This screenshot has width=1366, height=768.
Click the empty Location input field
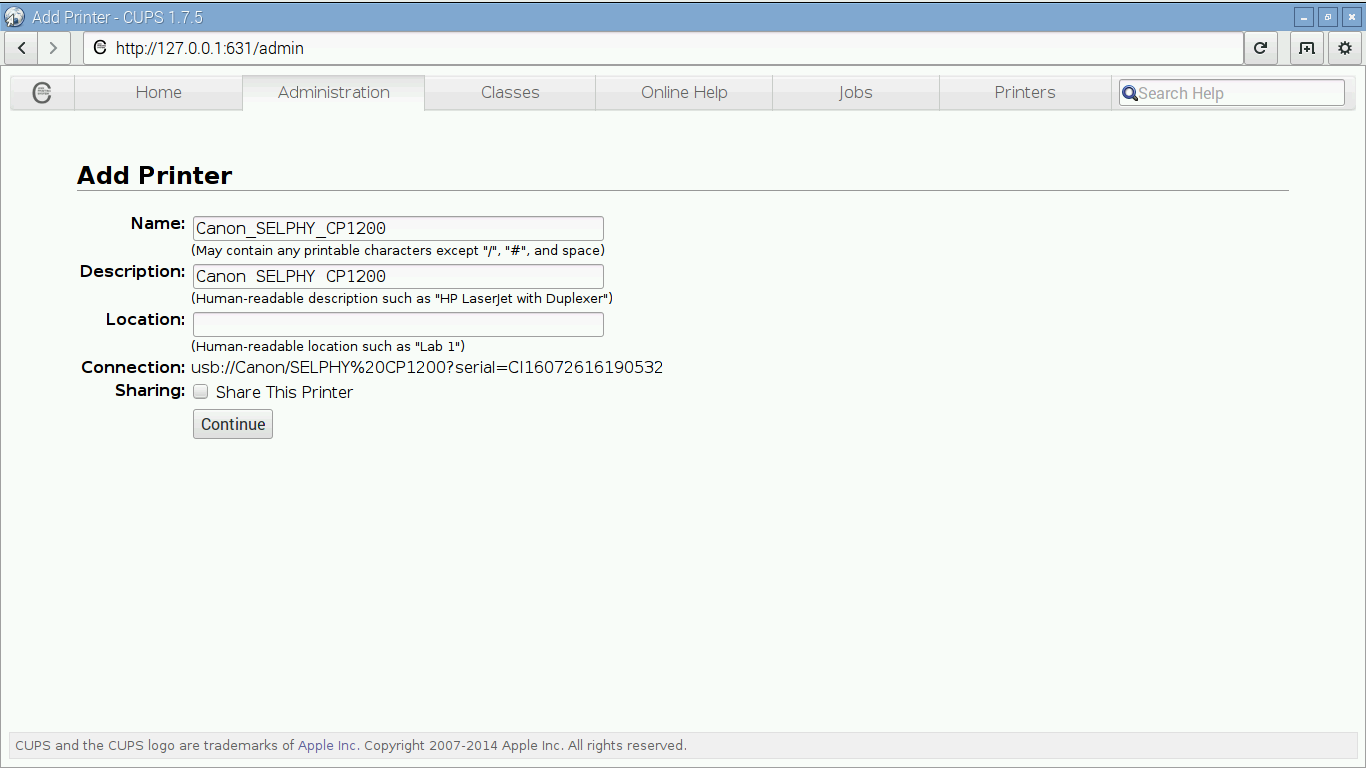tap(398, 324)
